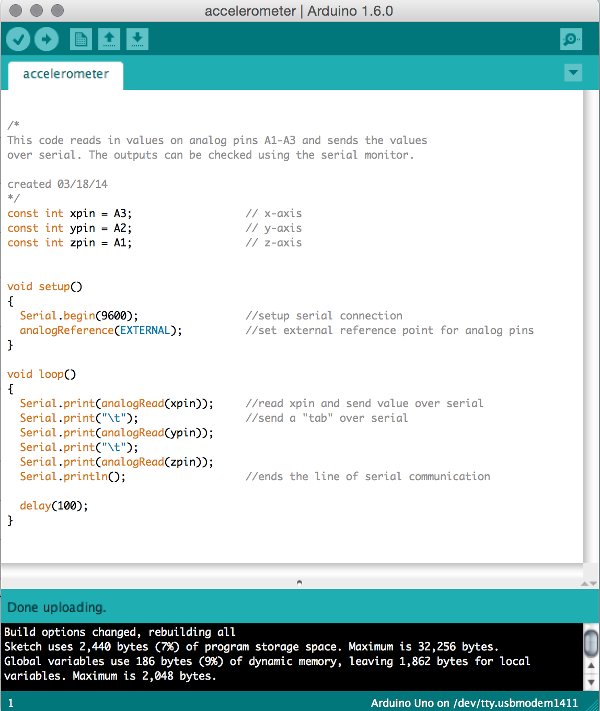Click the 'This code reads in values' comment line
The width and height of the screenshot is (600, 711).
(217, 141)
